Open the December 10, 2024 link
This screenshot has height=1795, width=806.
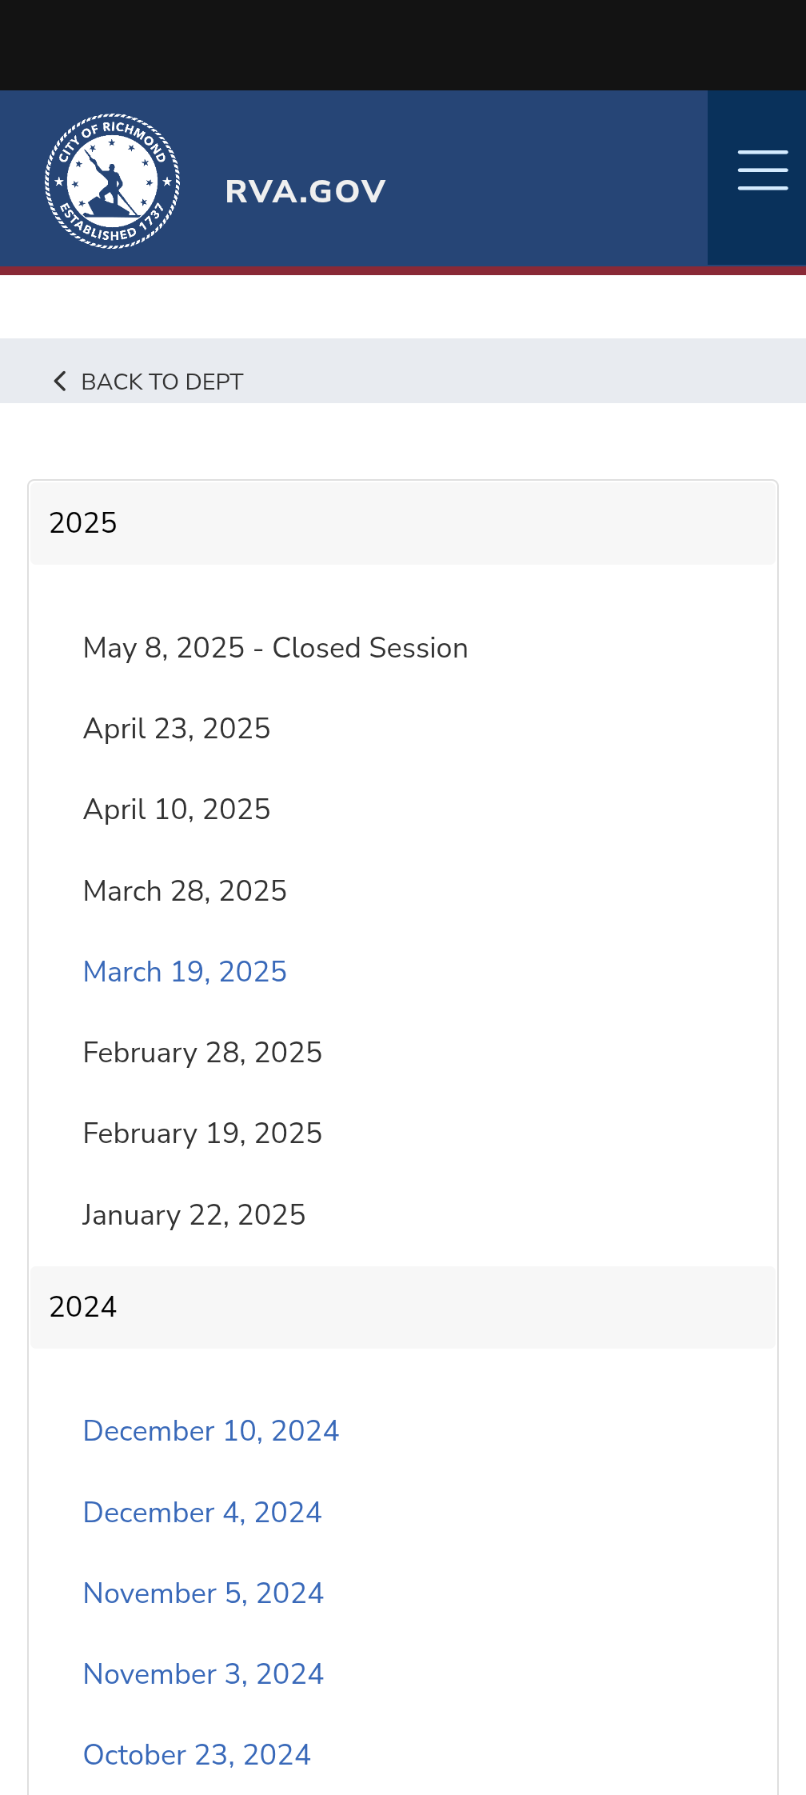point(210,1431)
